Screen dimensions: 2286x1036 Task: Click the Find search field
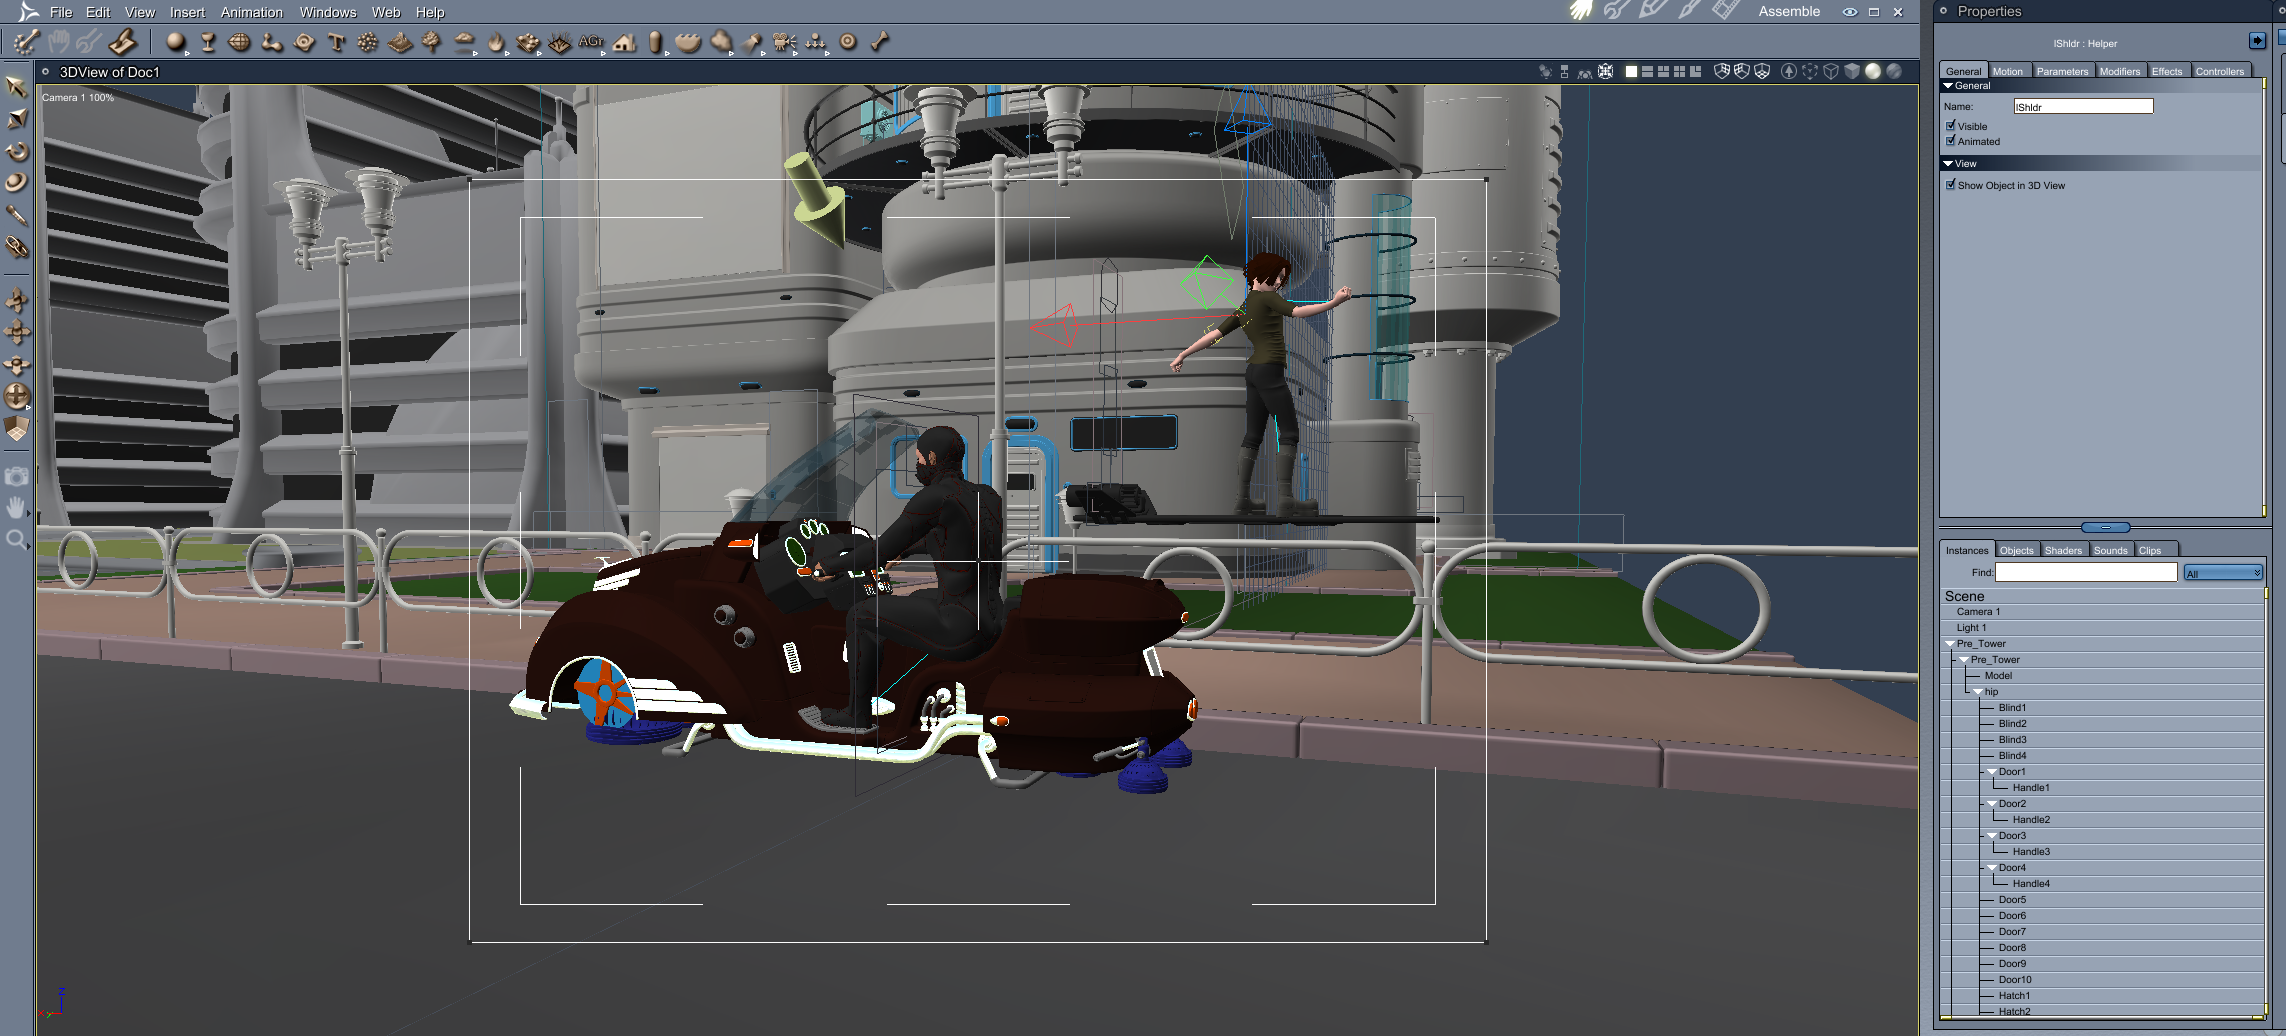(x=2086, y=572)
